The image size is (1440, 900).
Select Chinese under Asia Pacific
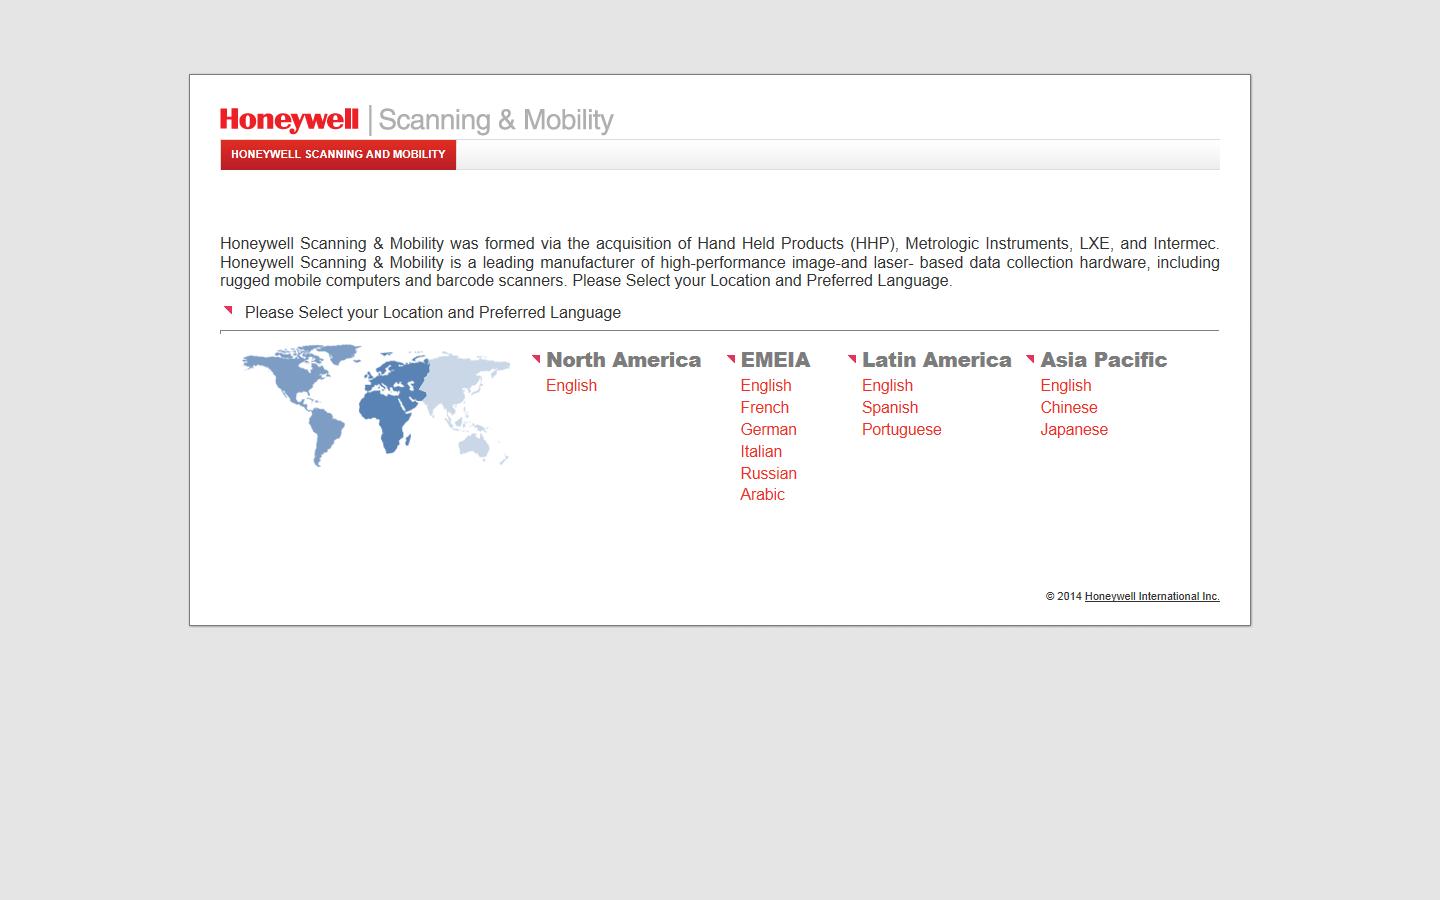click(1068, 407)
